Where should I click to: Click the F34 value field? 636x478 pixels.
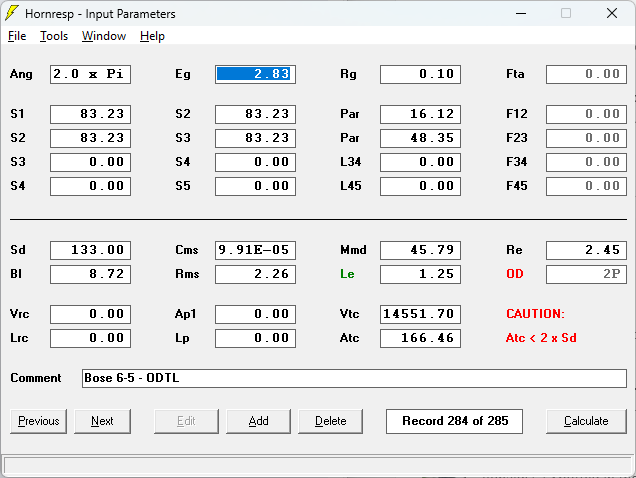tap(586, 162)
